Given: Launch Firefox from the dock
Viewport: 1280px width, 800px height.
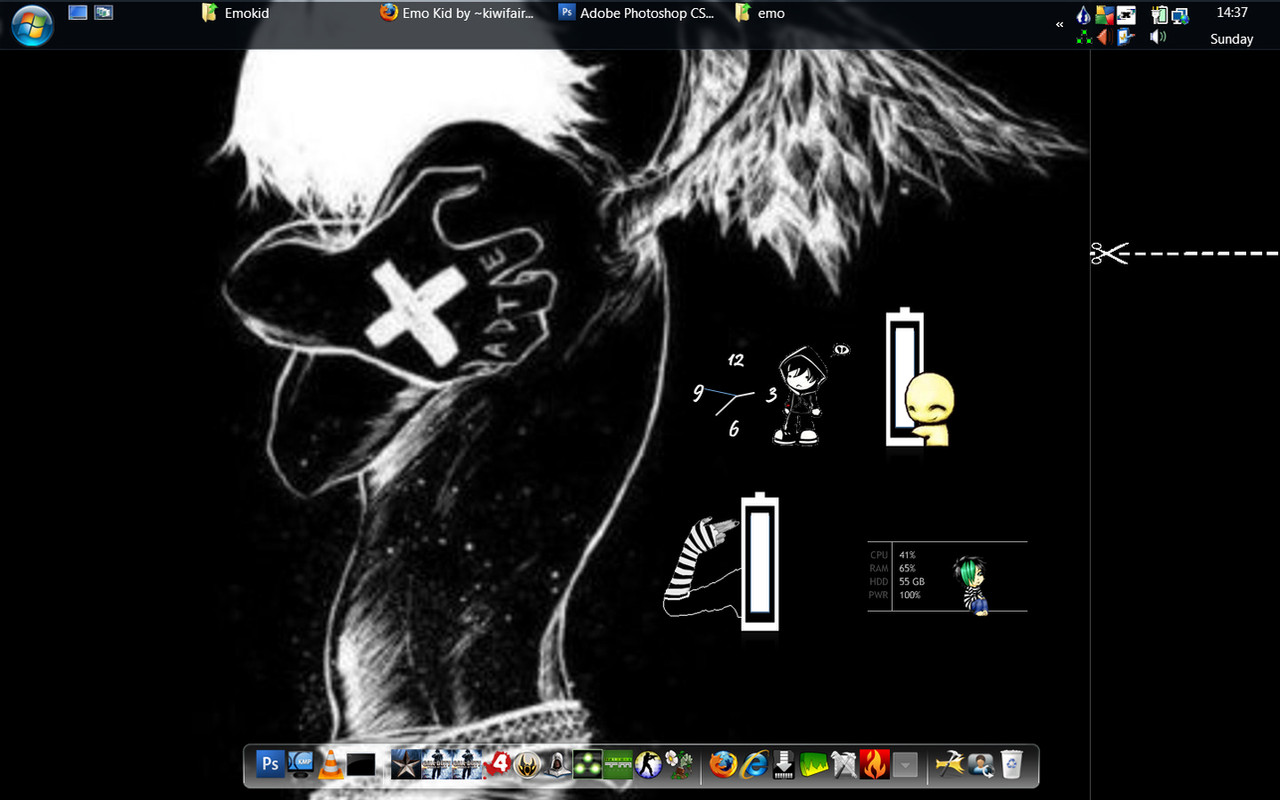Looking at the screenshot, I should coord(723,765).
